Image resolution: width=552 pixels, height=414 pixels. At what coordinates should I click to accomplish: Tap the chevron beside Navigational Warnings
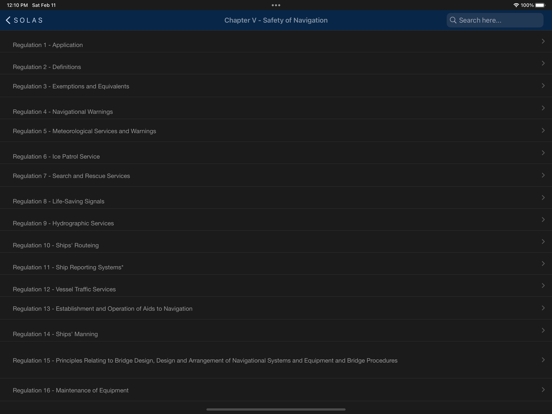coord(543,108)
